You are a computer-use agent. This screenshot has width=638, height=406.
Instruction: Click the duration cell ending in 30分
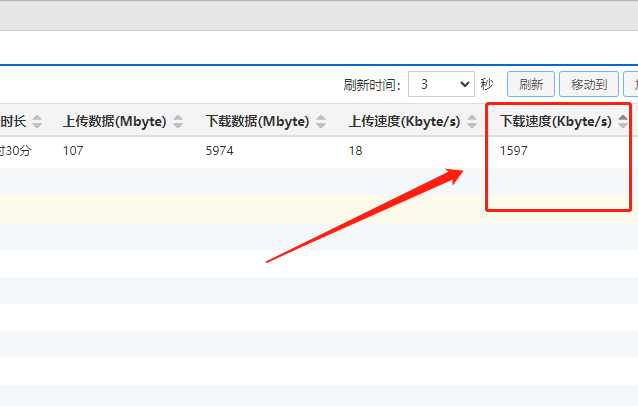[15, 151]
